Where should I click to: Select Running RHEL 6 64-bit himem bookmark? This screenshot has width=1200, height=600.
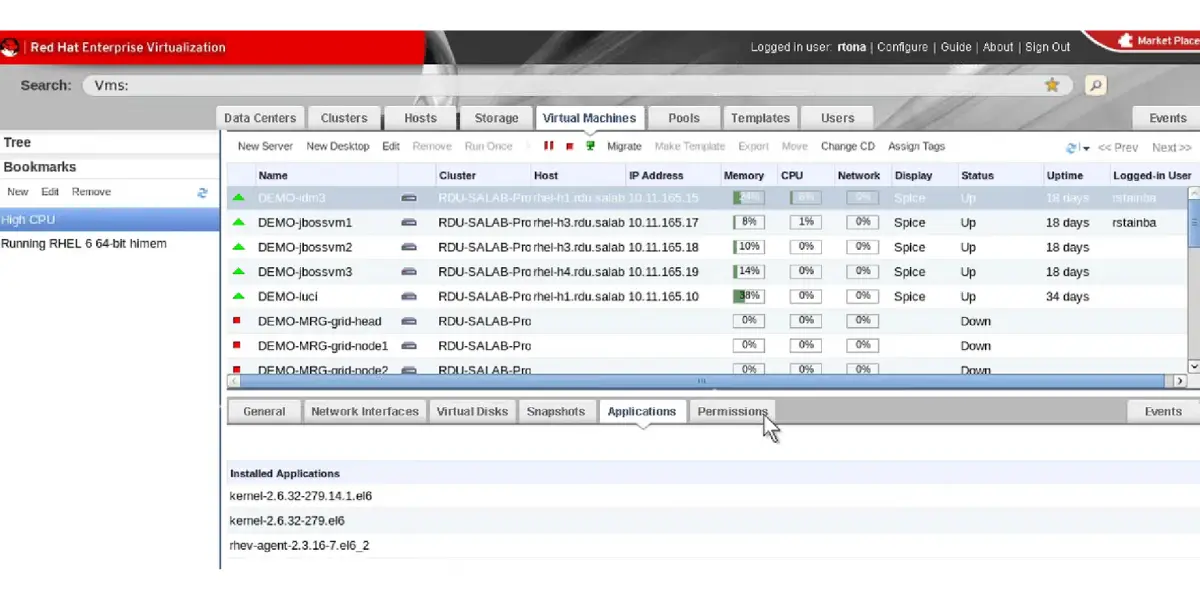(109, 244)
